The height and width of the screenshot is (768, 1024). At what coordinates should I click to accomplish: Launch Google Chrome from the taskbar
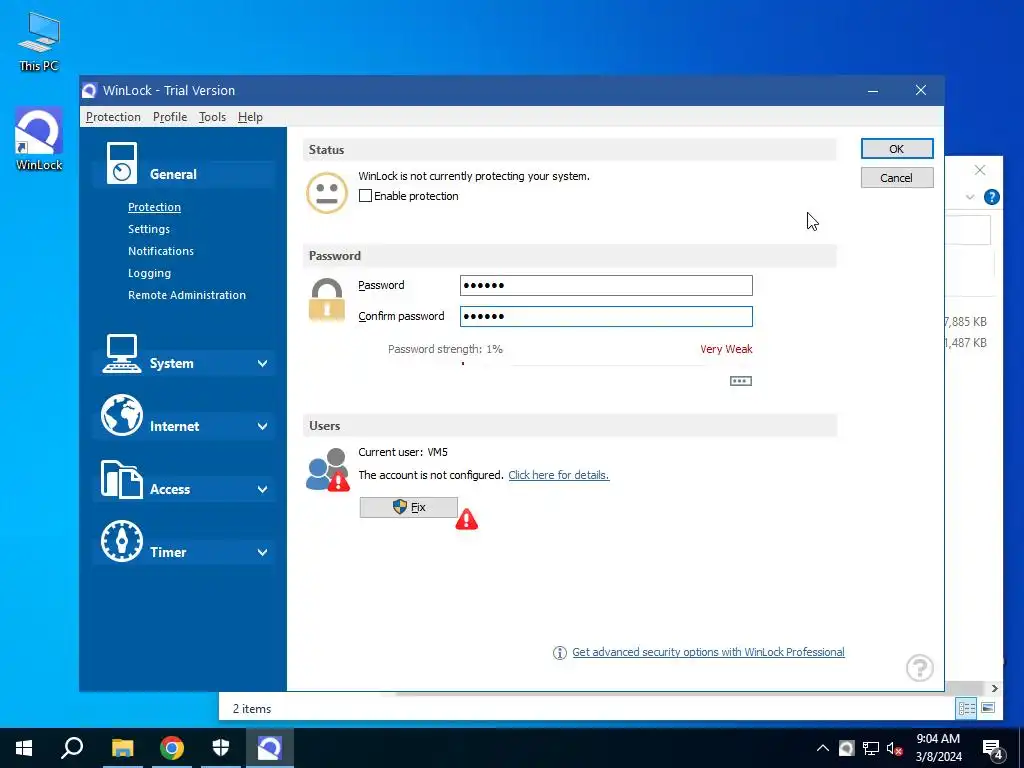[x=172, y=748]
